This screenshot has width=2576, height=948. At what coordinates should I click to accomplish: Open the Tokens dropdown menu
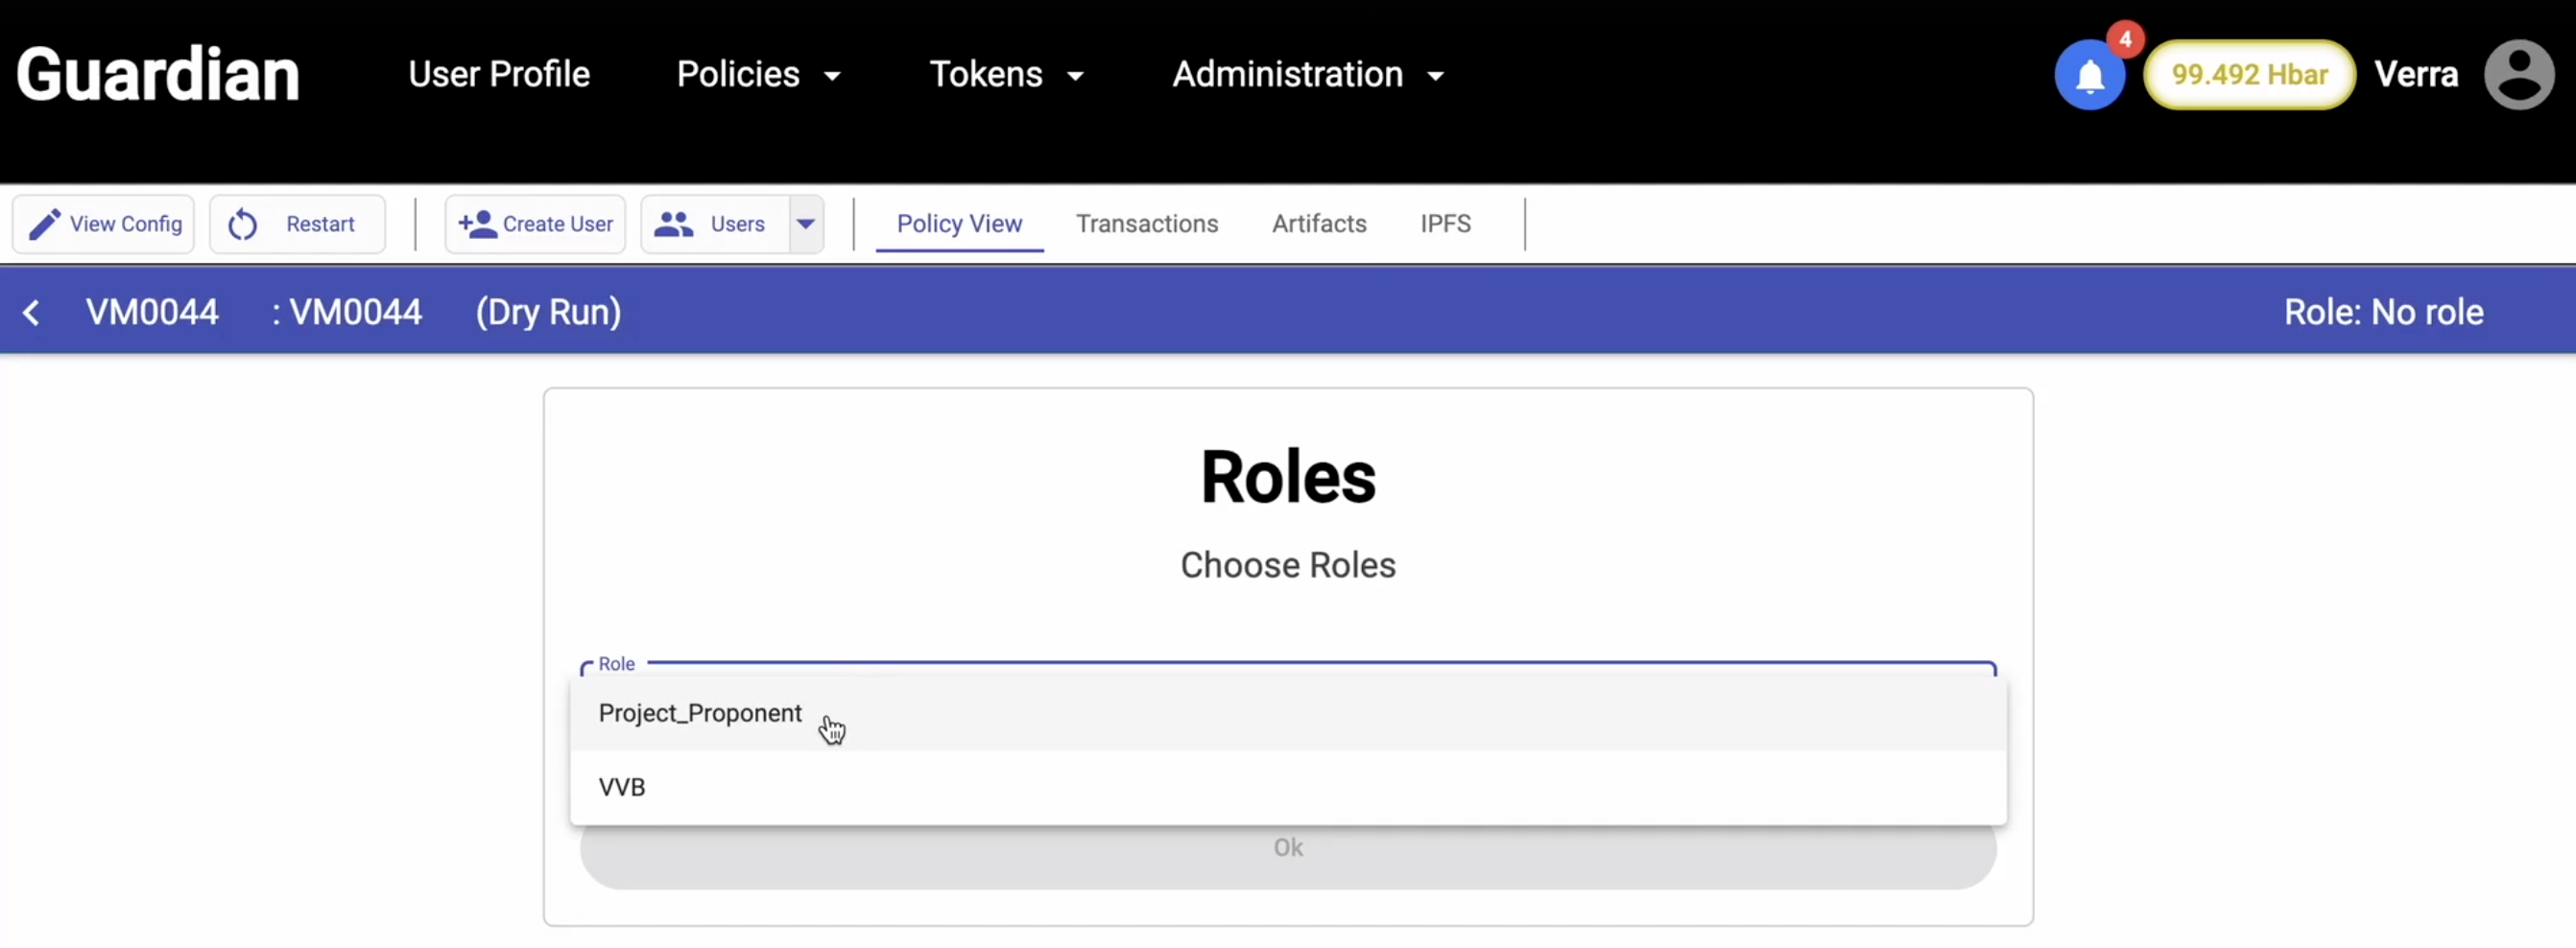[1006, 75]
